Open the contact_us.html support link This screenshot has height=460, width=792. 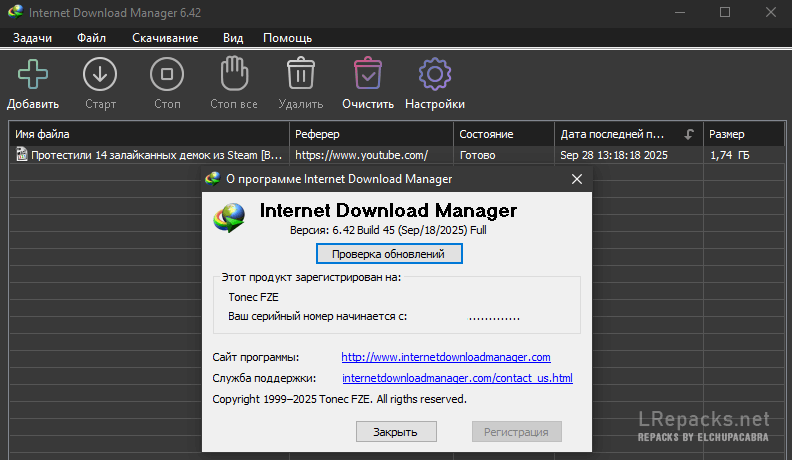point(457,378)
